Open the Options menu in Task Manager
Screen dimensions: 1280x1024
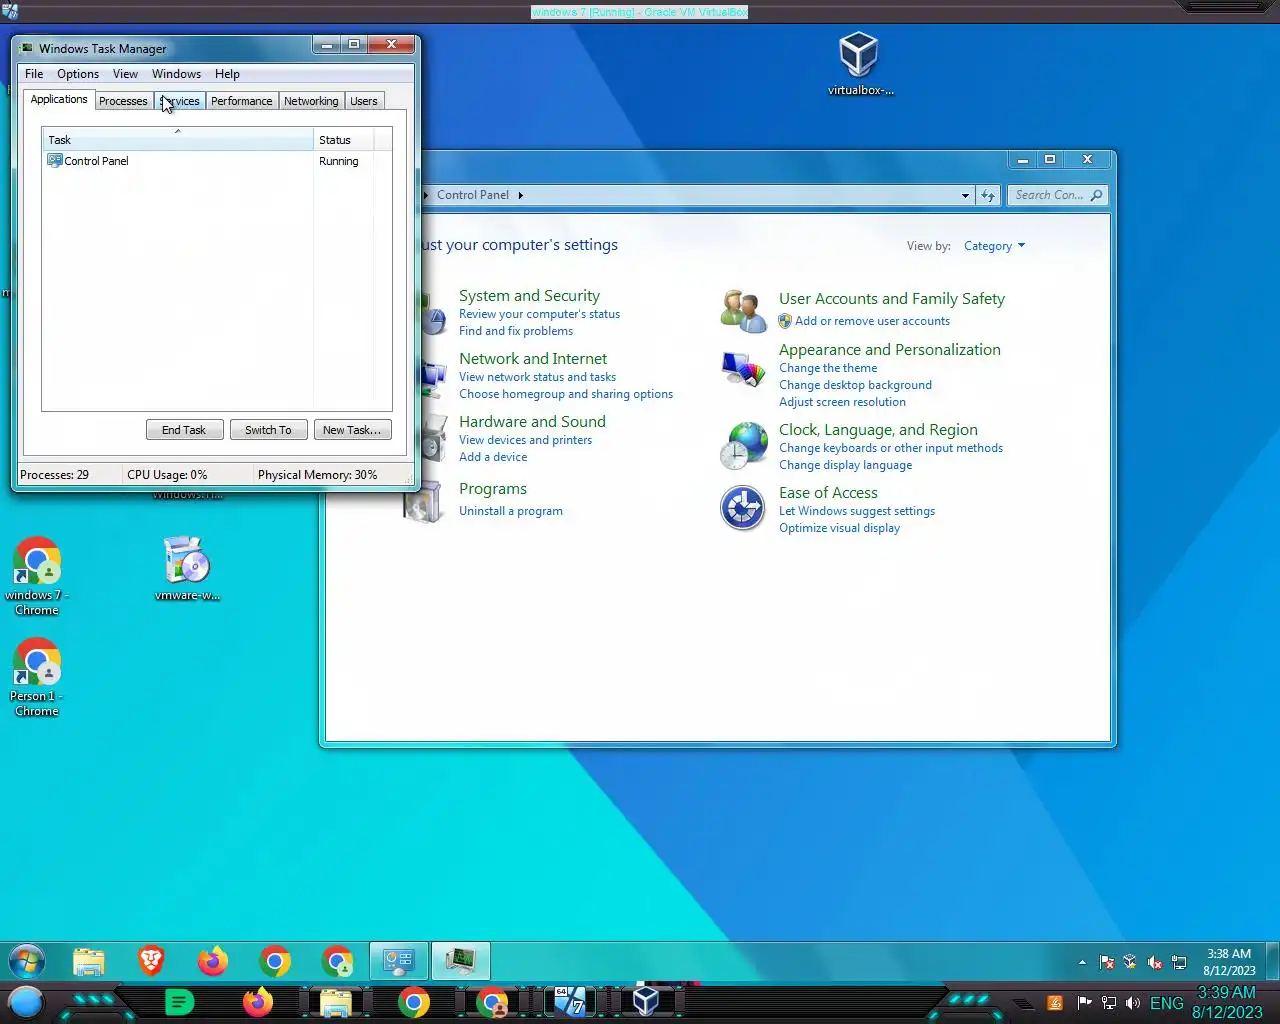78,74
